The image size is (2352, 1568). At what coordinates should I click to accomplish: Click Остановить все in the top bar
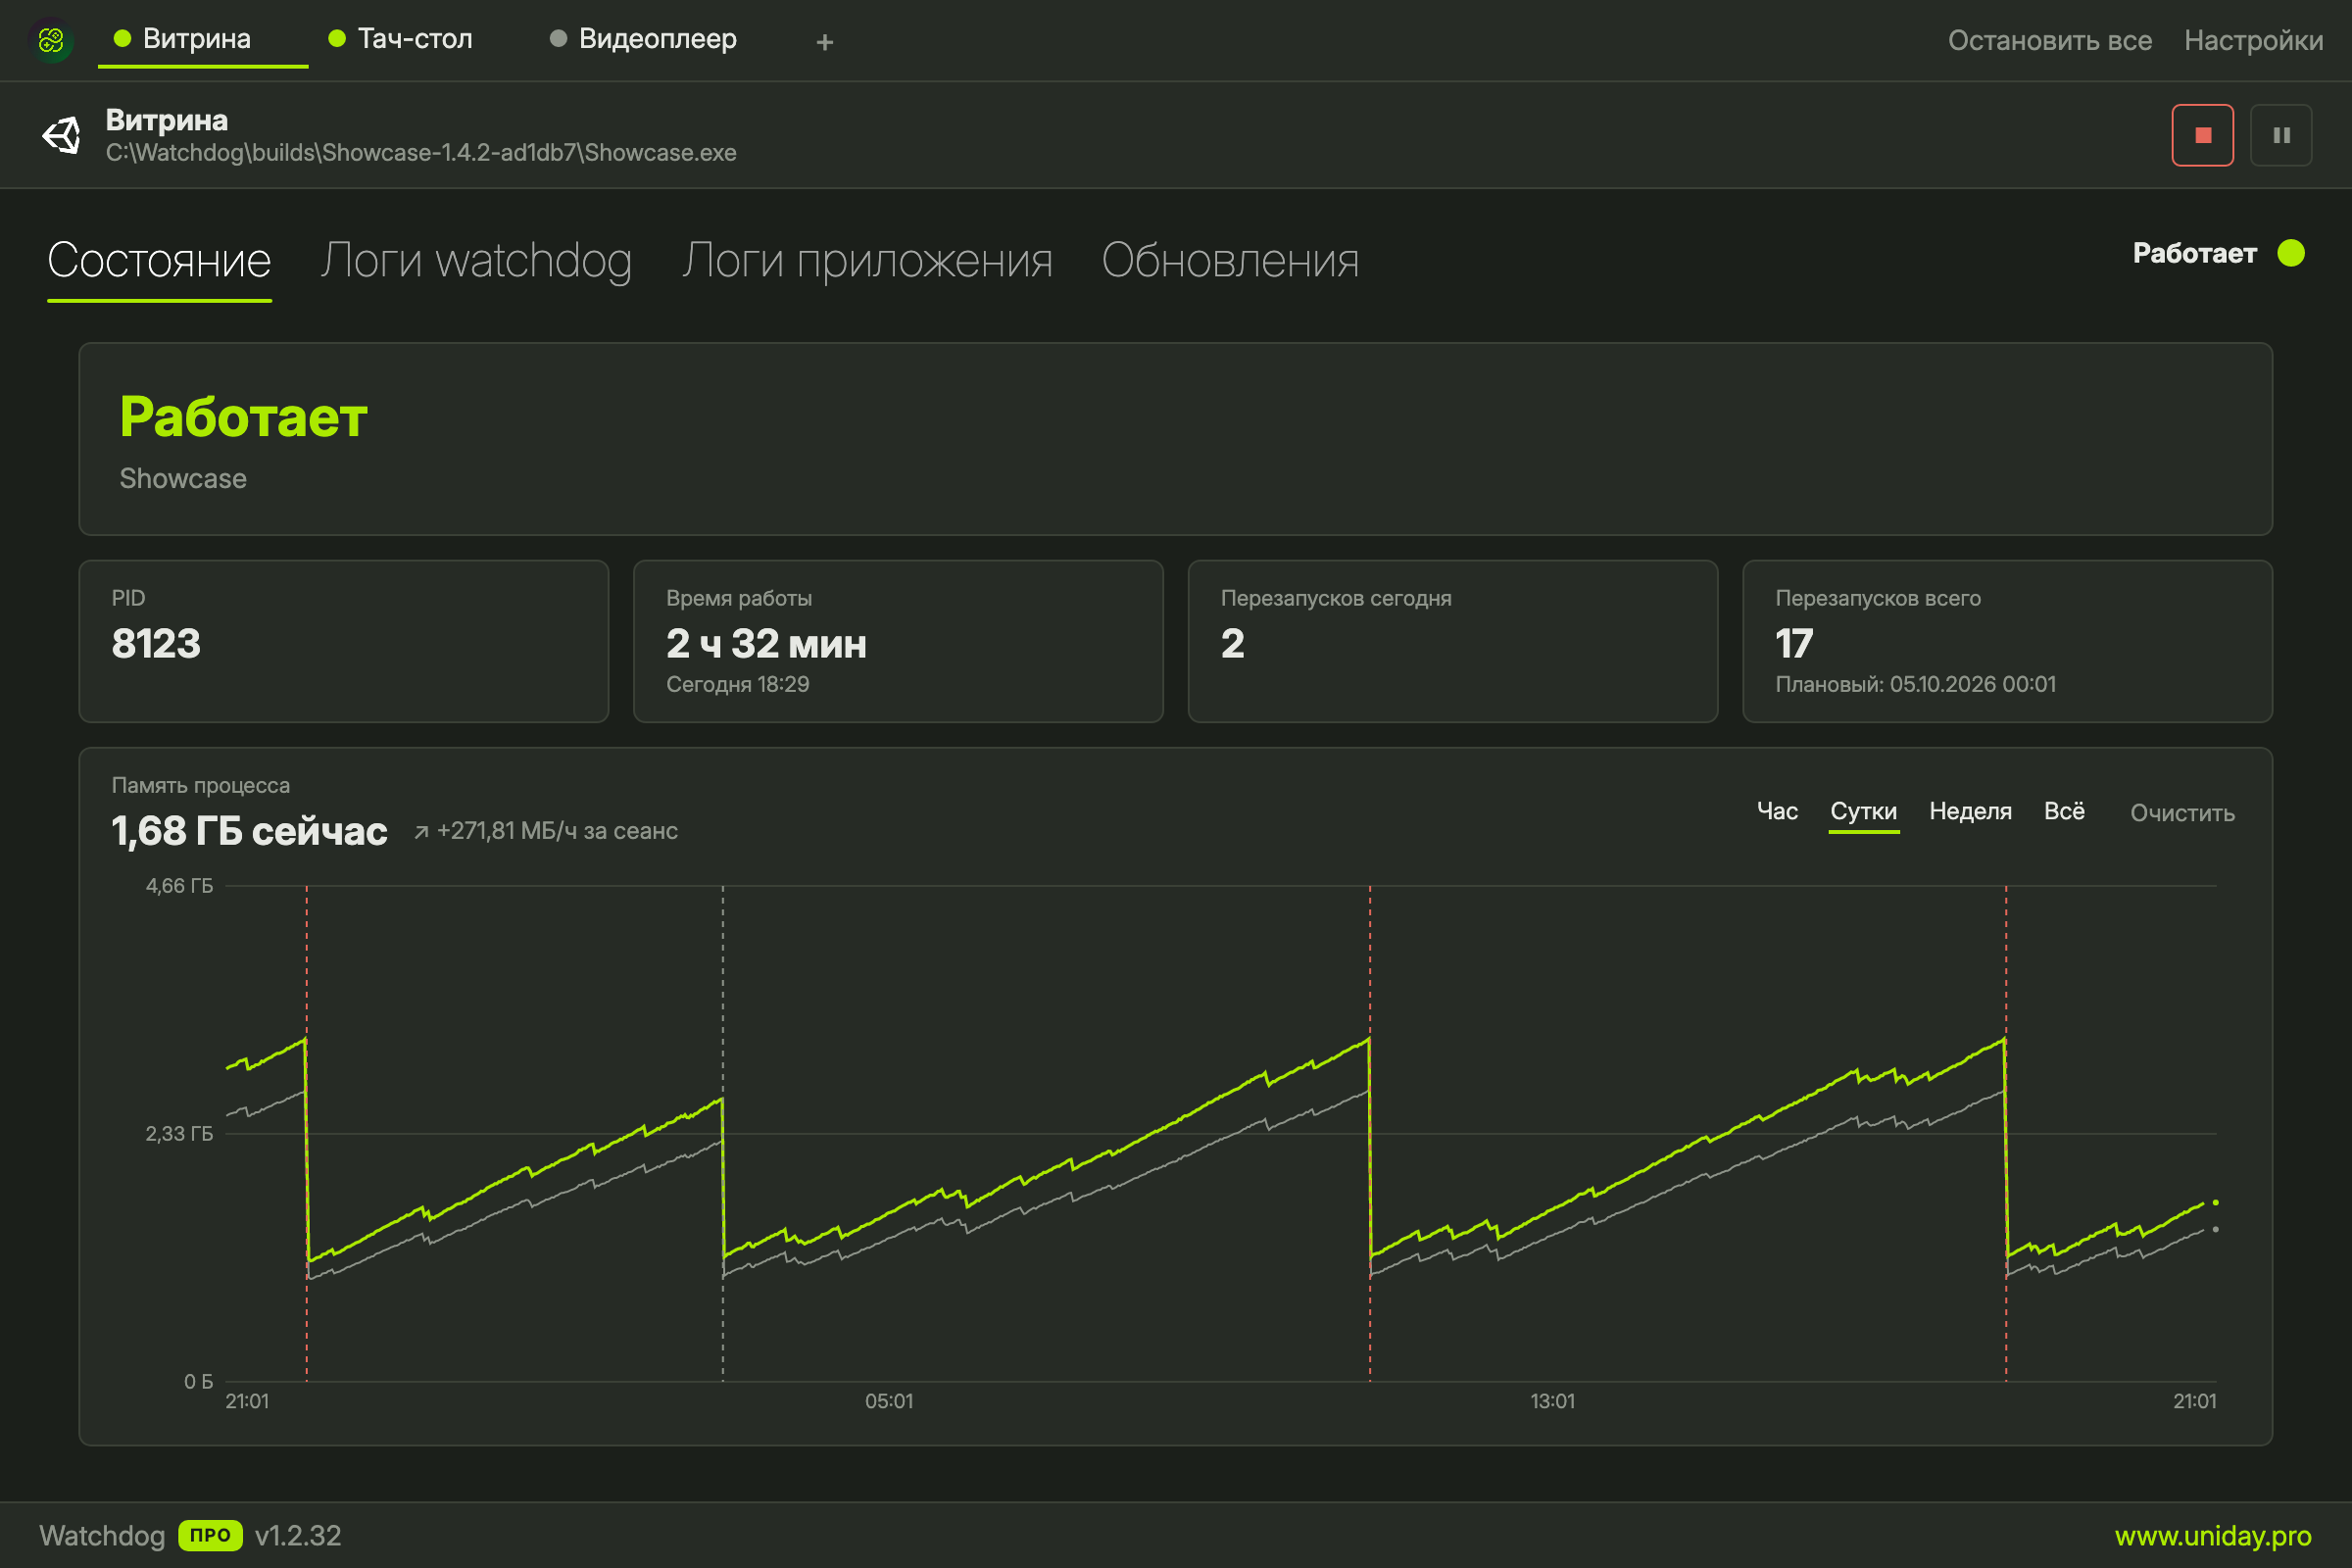click(2049, 40)
